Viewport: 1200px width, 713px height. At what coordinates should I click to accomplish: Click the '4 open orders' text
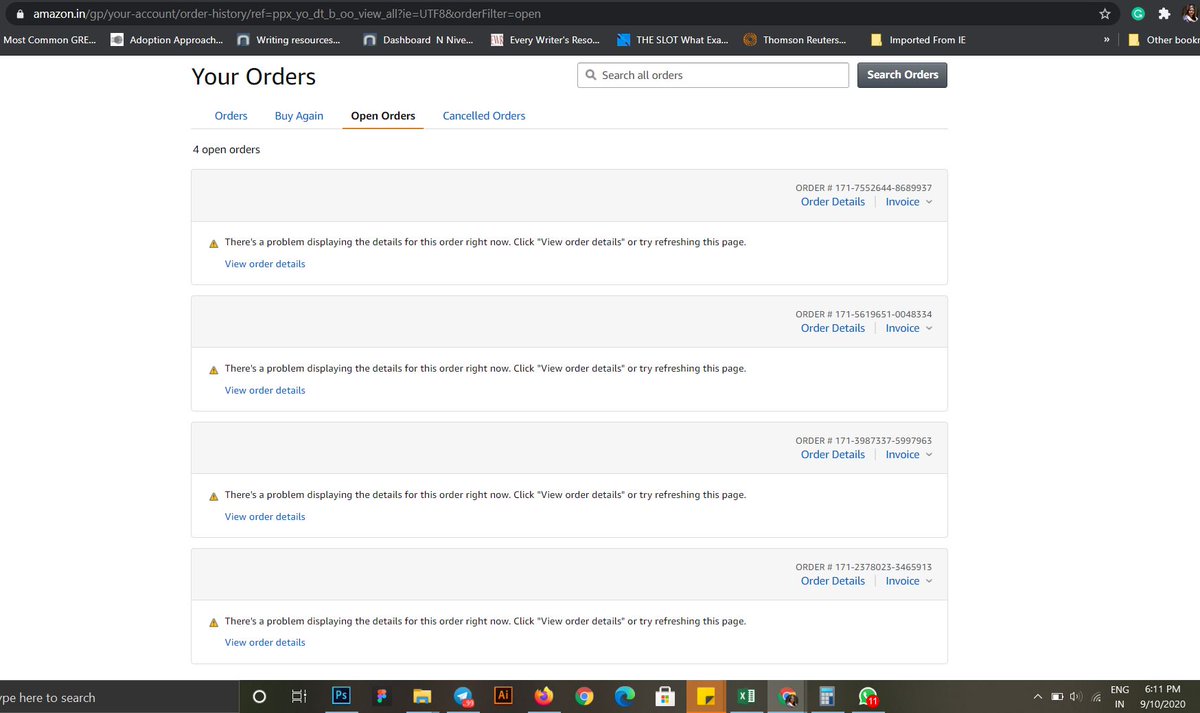(x=226, y=149)
